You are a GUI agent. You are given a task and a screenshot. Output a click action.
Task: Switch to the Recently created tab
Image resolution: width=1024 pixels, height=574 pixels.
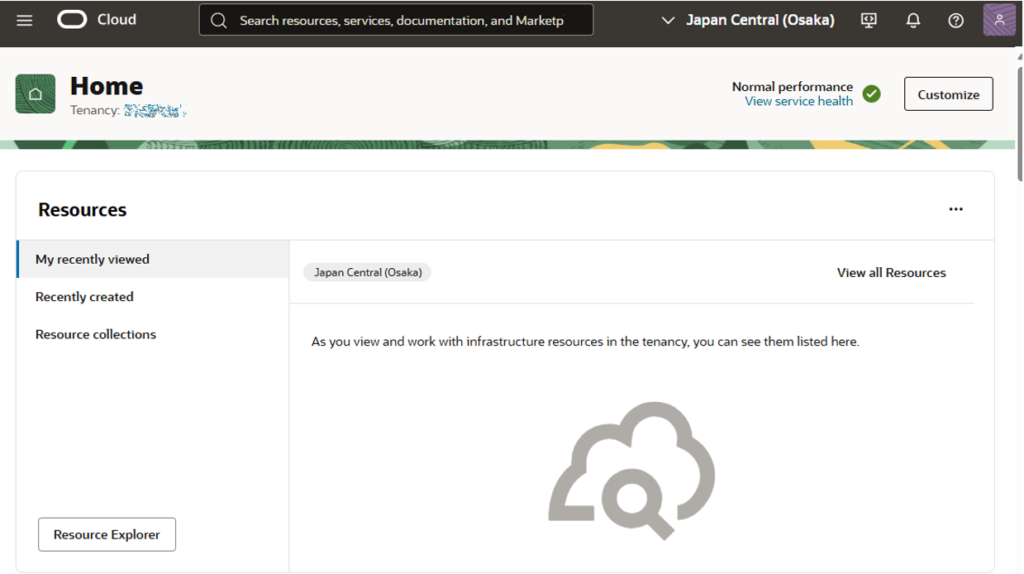coord(84,297)
